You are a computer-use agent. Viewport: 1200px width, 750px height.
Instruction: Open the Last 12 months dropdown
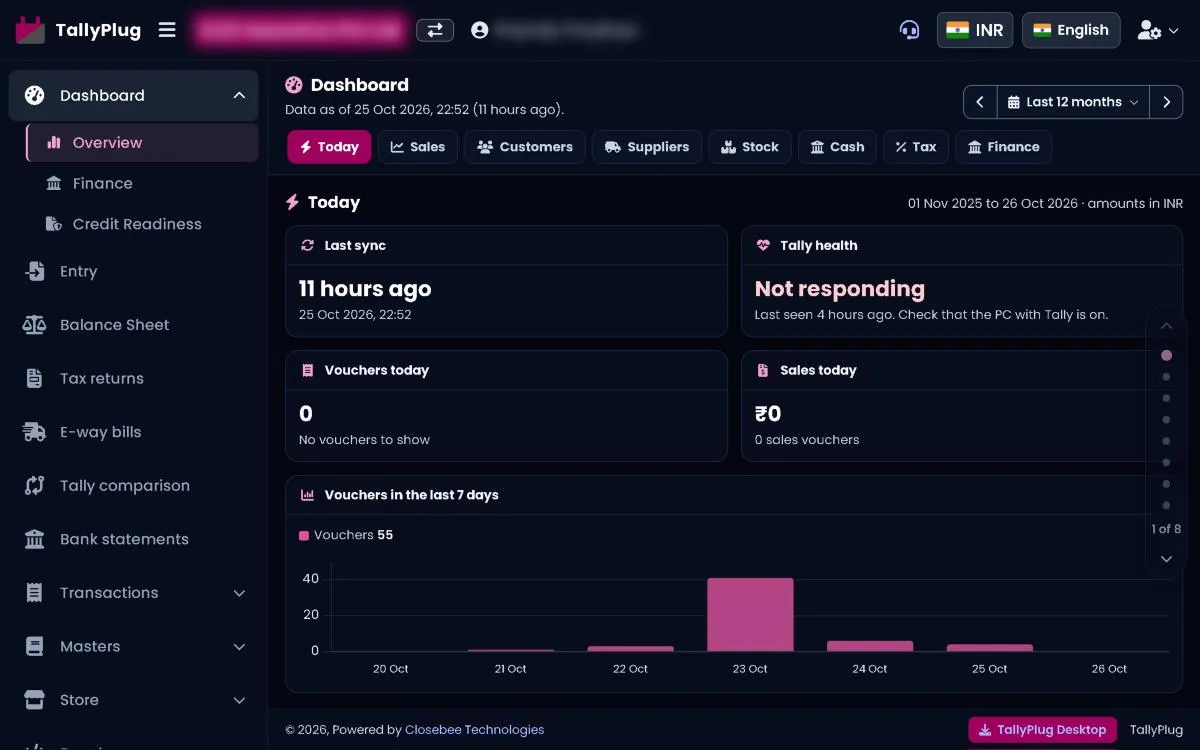1073,102
